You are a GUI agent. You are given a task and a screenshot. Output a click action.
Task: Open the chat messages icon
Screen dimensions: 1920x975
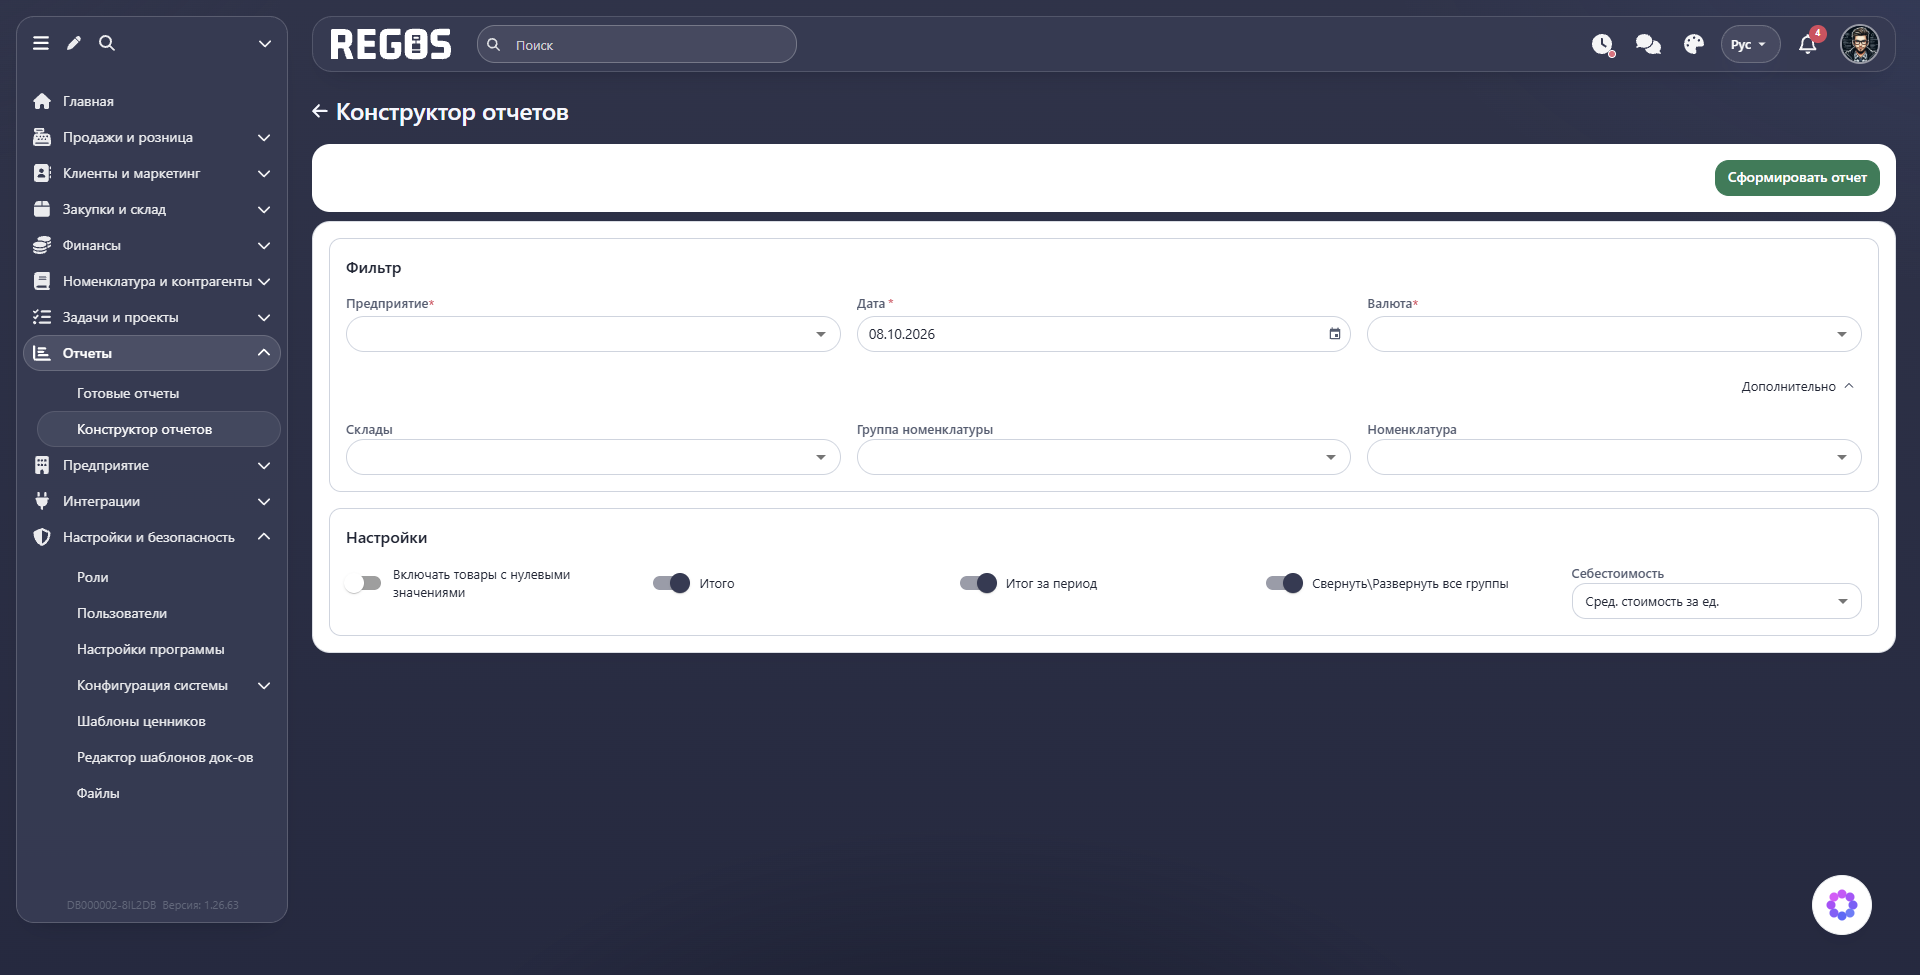(x=1648, y=44)
